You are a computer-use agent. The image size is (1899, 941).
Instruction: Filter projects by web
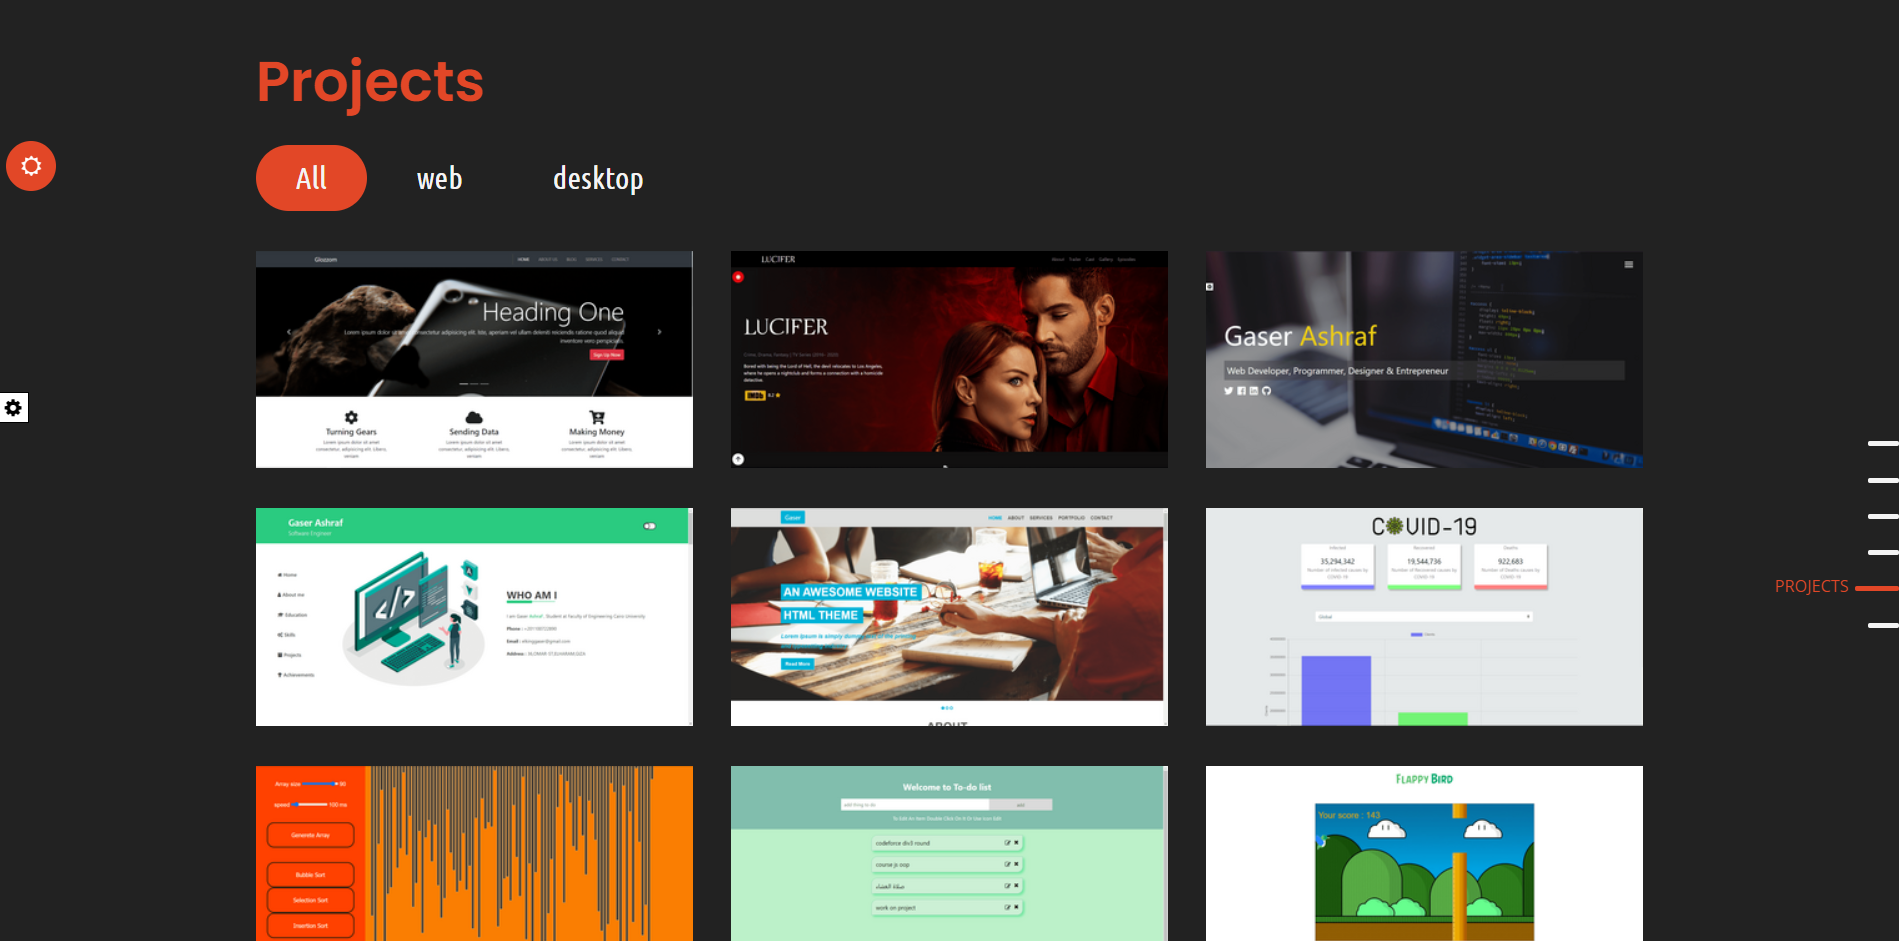440,178
